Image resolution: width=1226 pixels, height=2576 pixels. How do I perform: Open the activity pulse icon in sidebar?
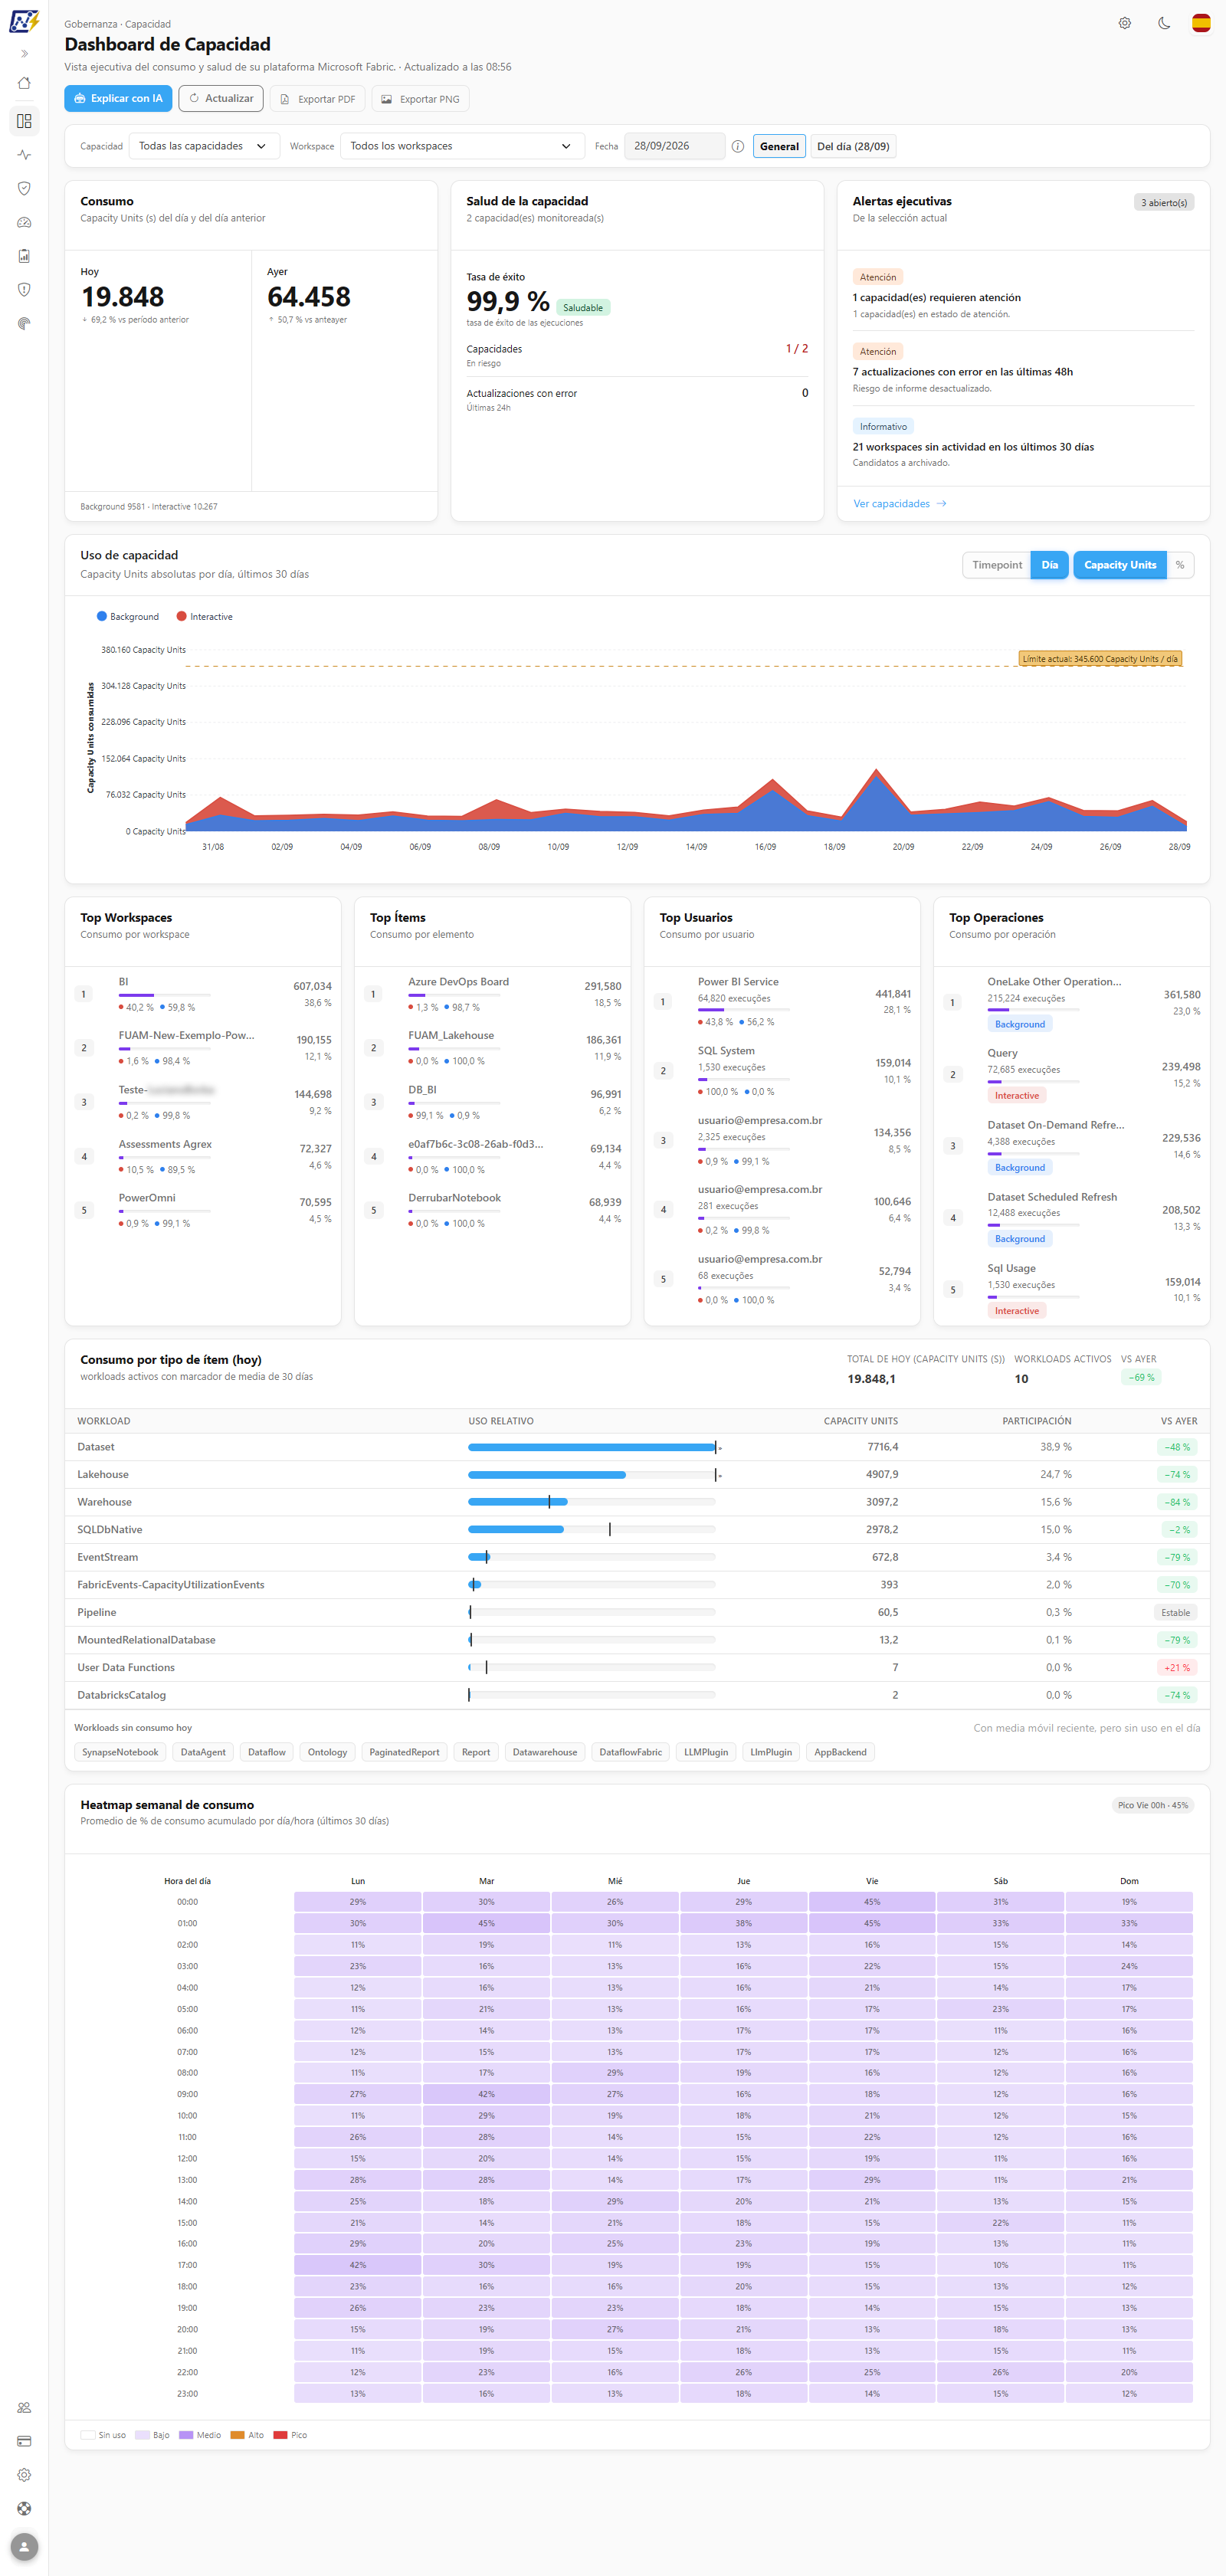point(24,155)
